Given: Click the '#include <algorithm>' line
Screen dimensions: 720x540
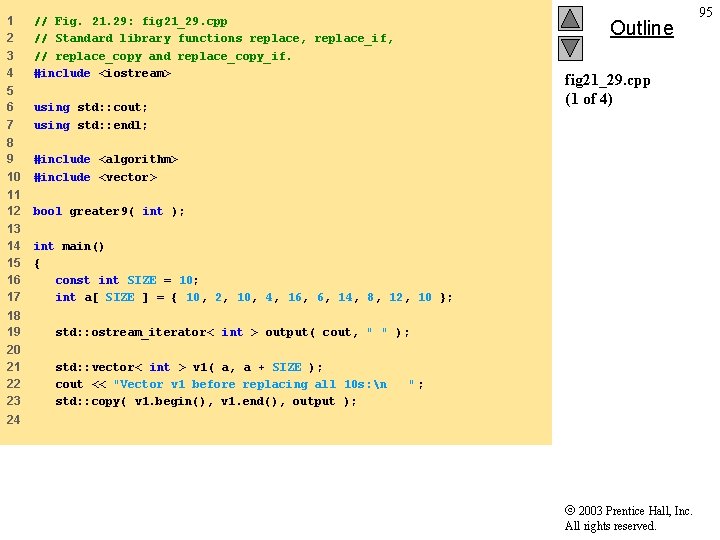Looking at the screenshot, I should [106, 159].
